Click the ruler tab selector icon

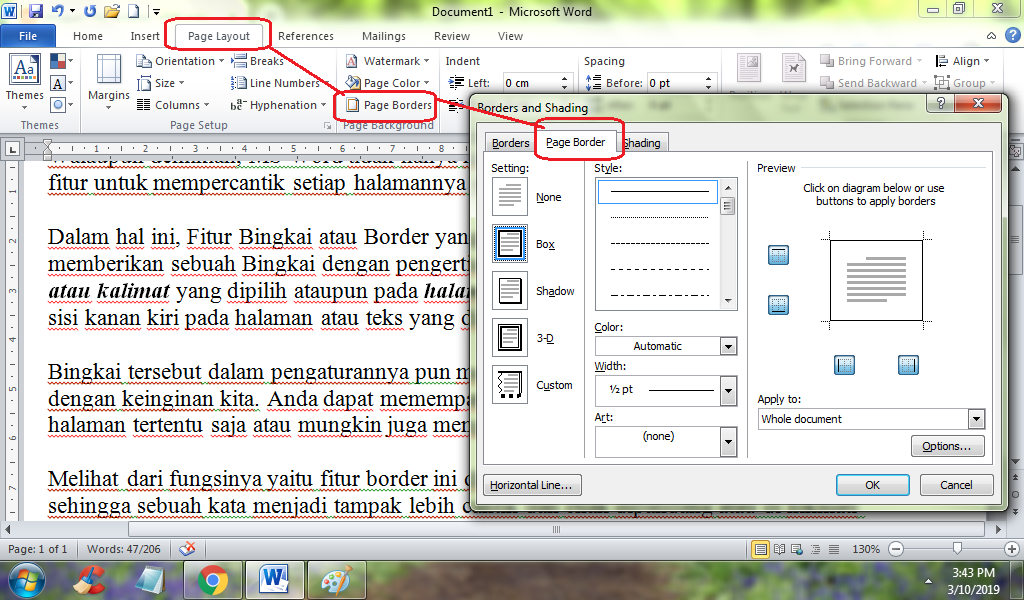click(12, 150)
